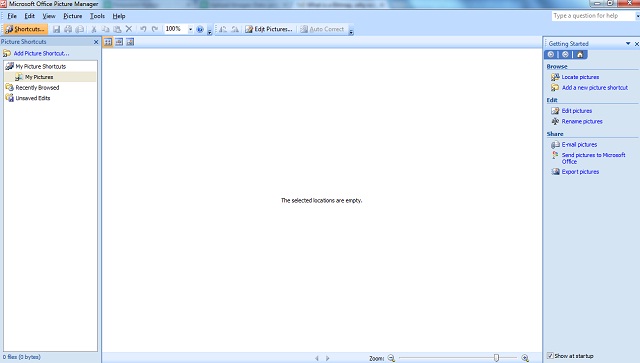Open the Picture menu
The width and height of the screenshot is (640, 363).
pos(73,16)
